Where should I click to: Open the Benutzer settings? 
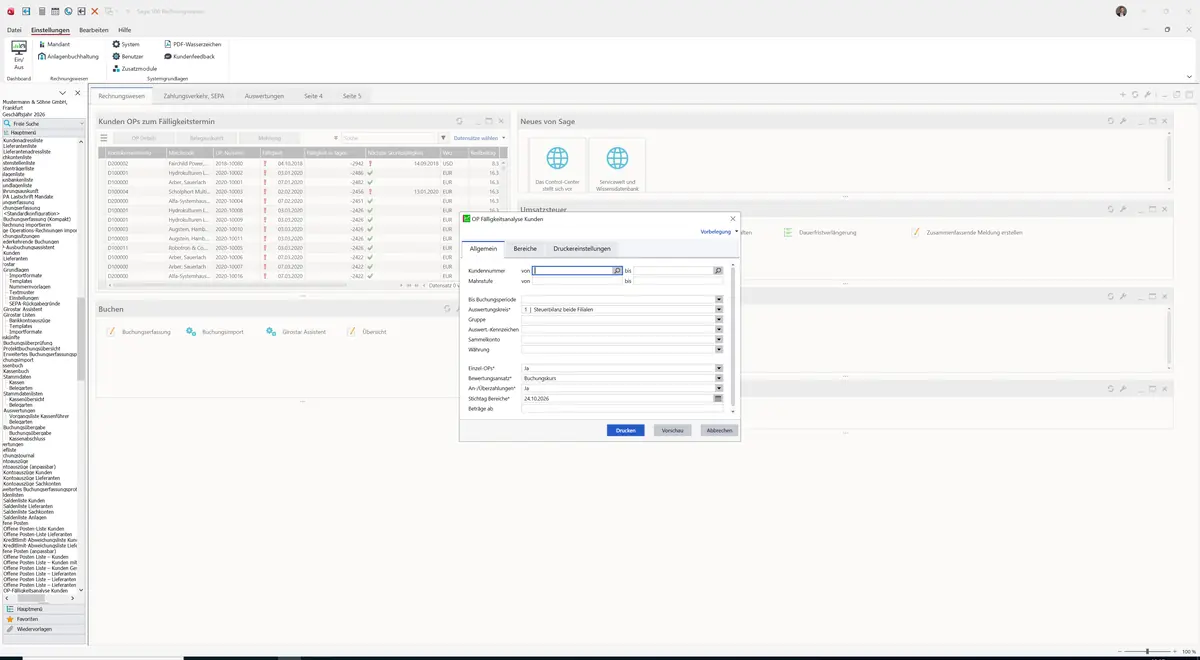128,56
